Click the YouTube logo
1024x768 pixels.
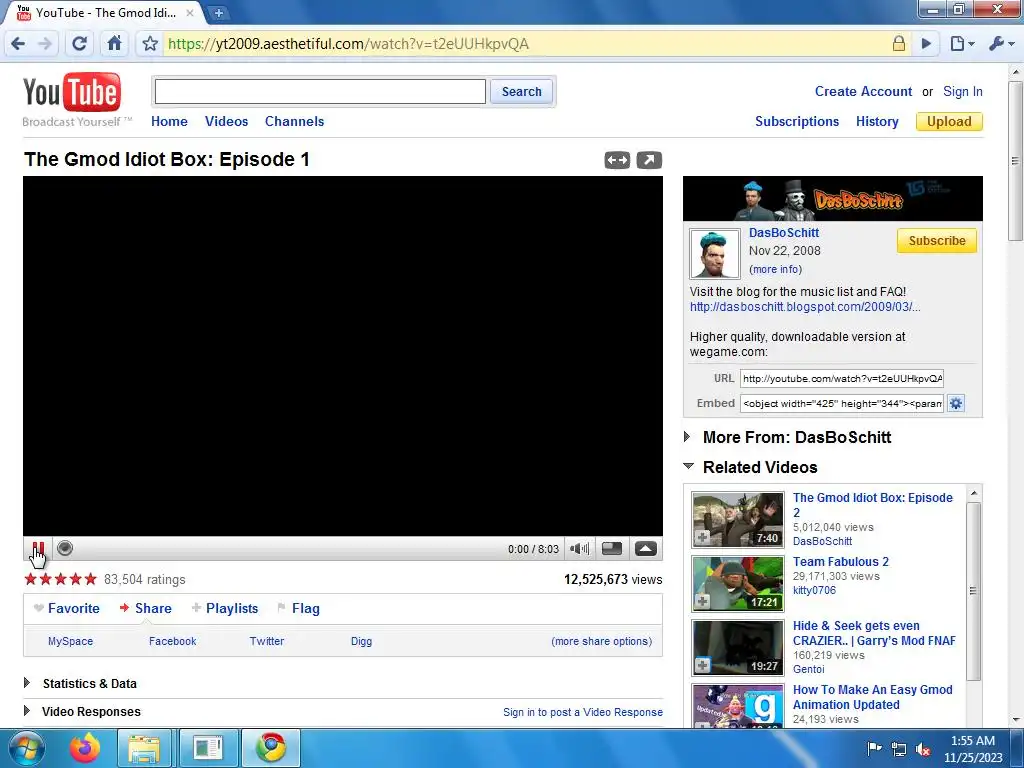point(72,92)
